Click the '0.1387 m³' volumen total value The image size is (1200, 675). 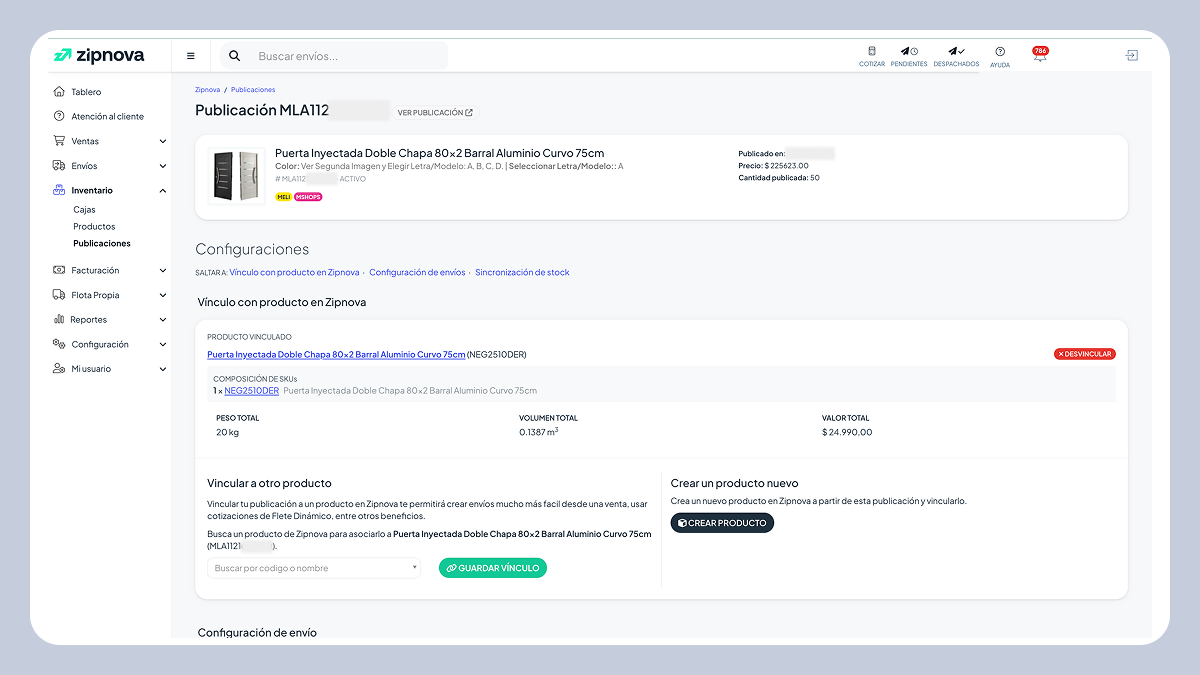coord(539,433)
